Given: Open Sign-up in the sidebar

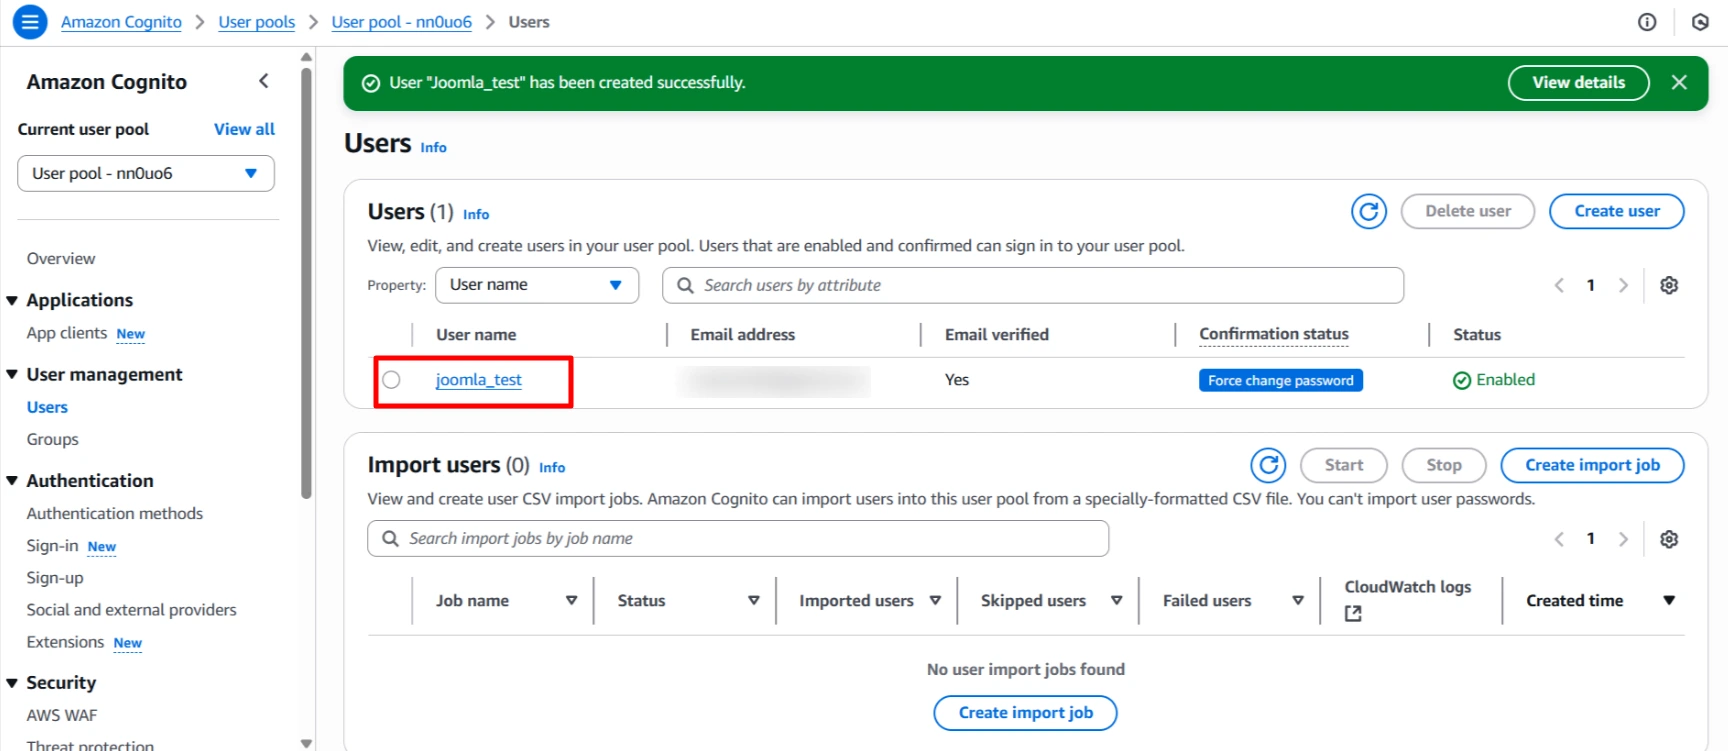Looking at the screenshot, I should pyautogui.click(x=55, y=578).
